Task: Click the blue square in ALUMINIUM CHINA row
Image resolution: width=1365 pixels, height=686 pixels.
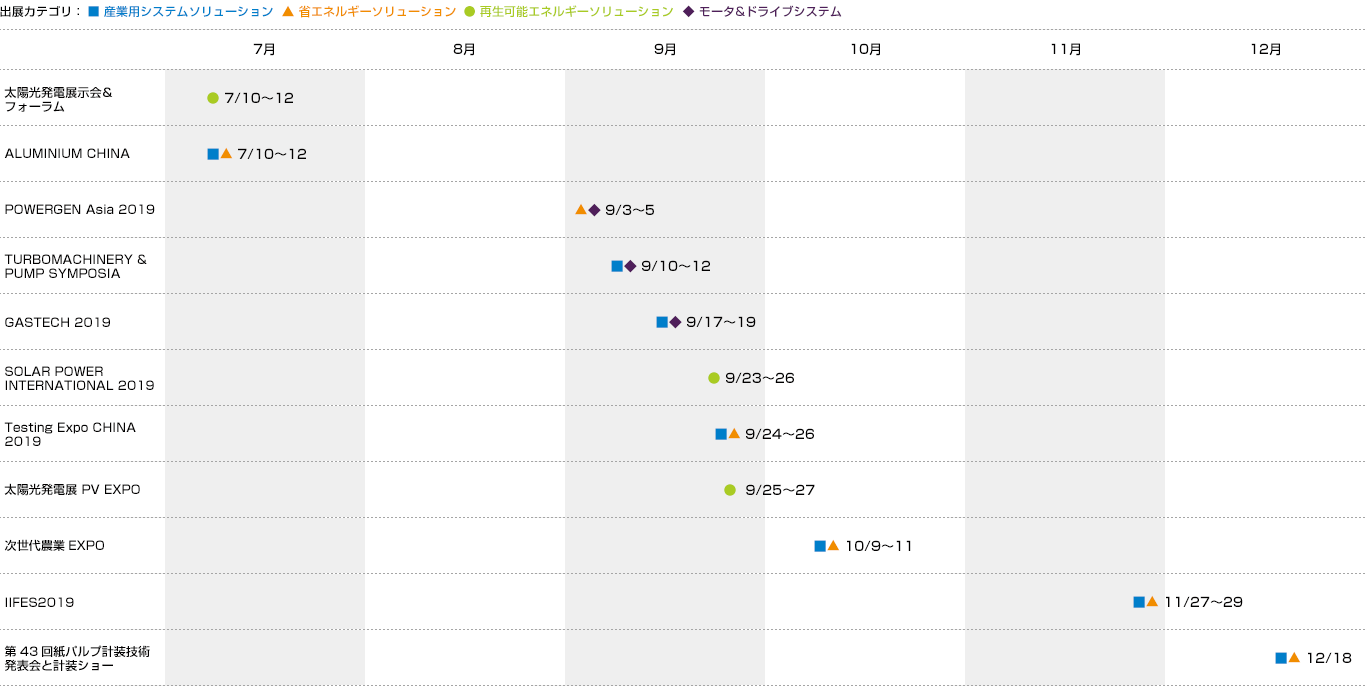Action: point(213,154)
